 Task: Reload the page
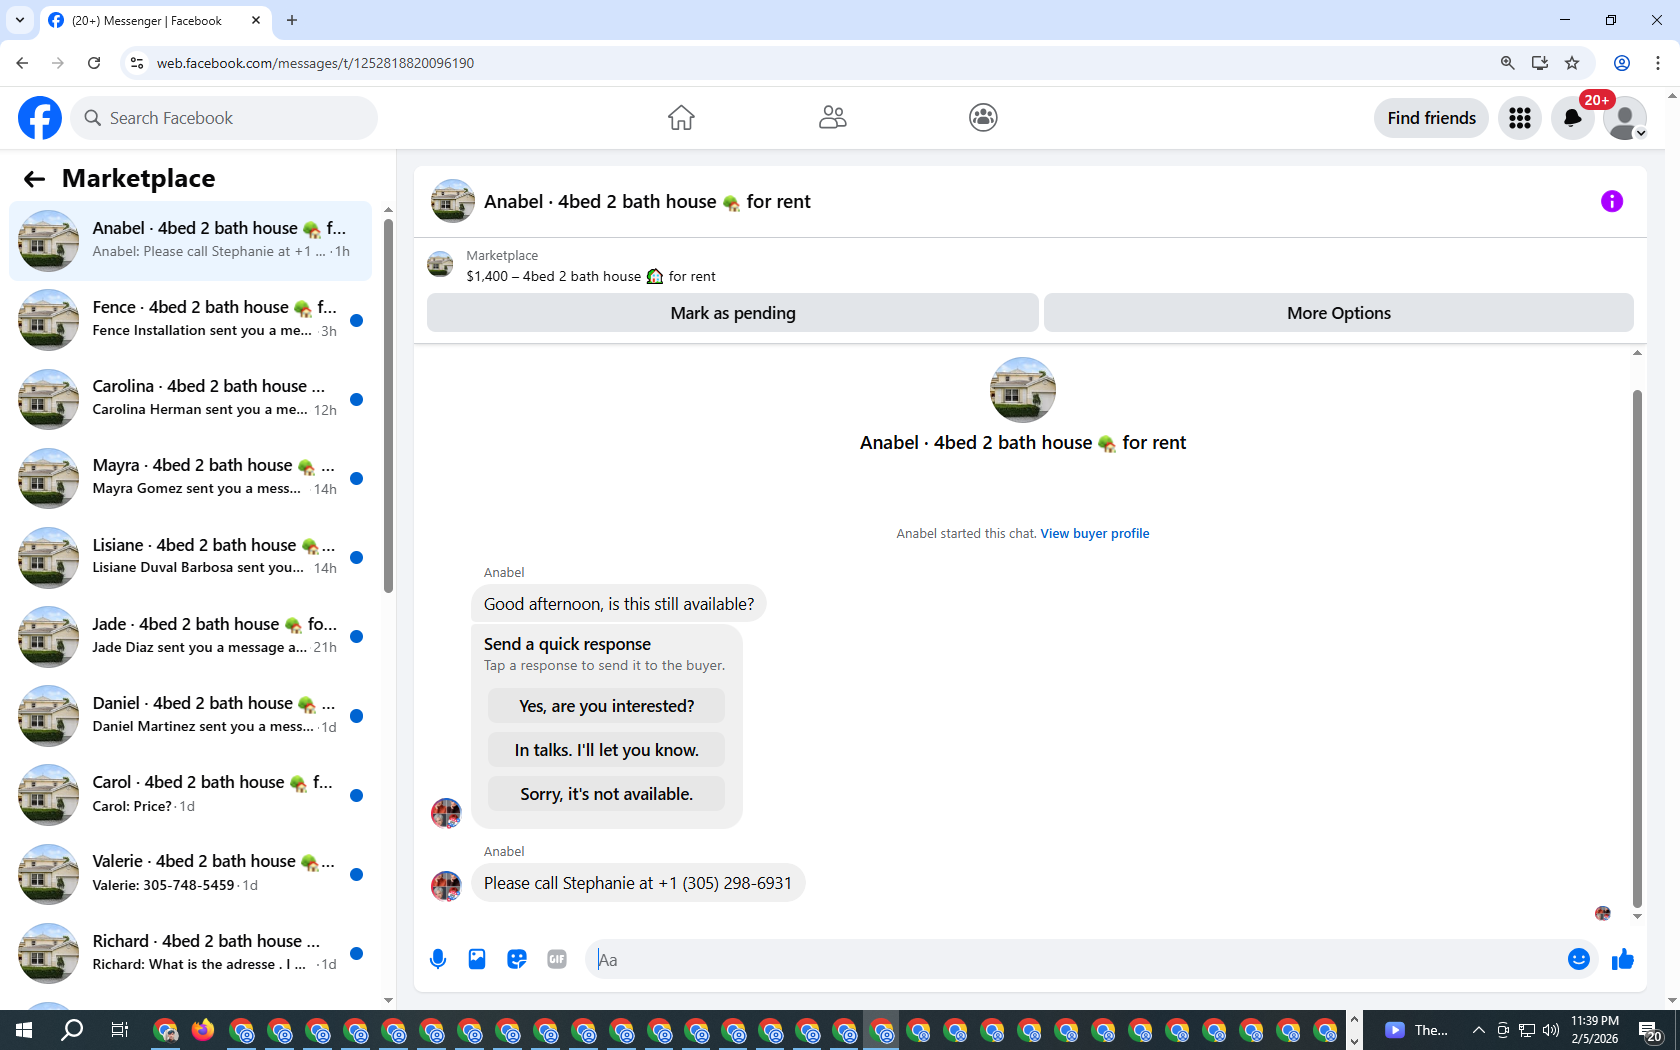pos(94,63)
